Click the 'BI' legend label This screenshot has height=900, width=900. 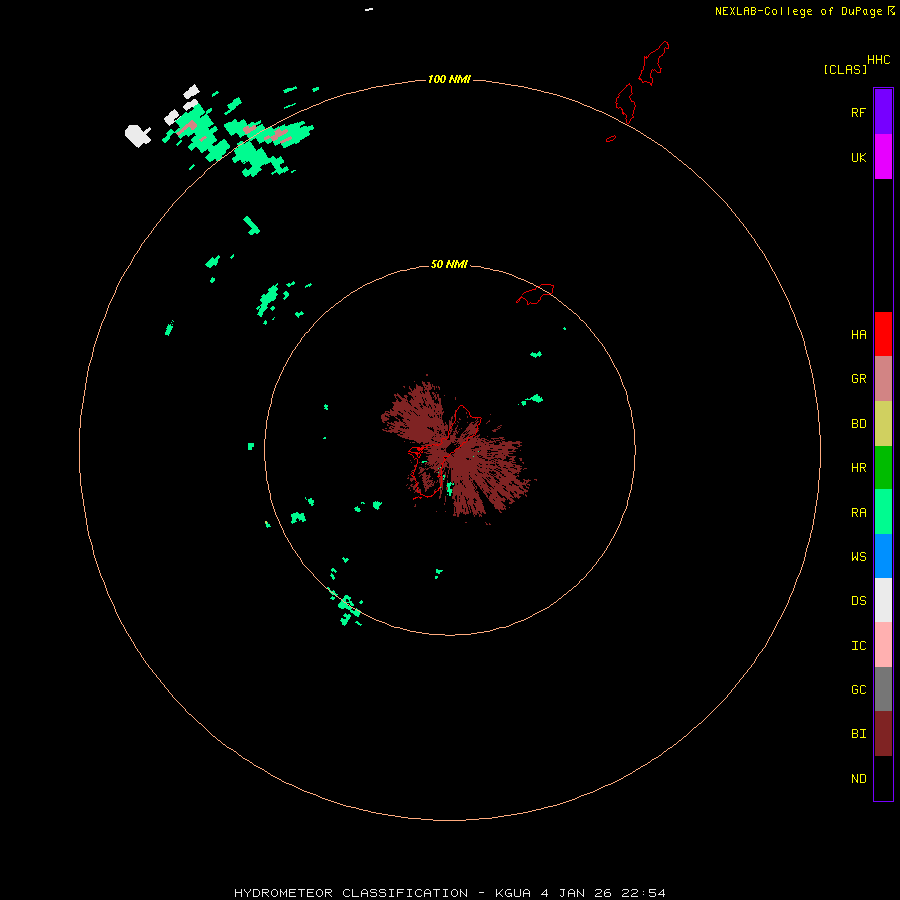click(858, 734)
